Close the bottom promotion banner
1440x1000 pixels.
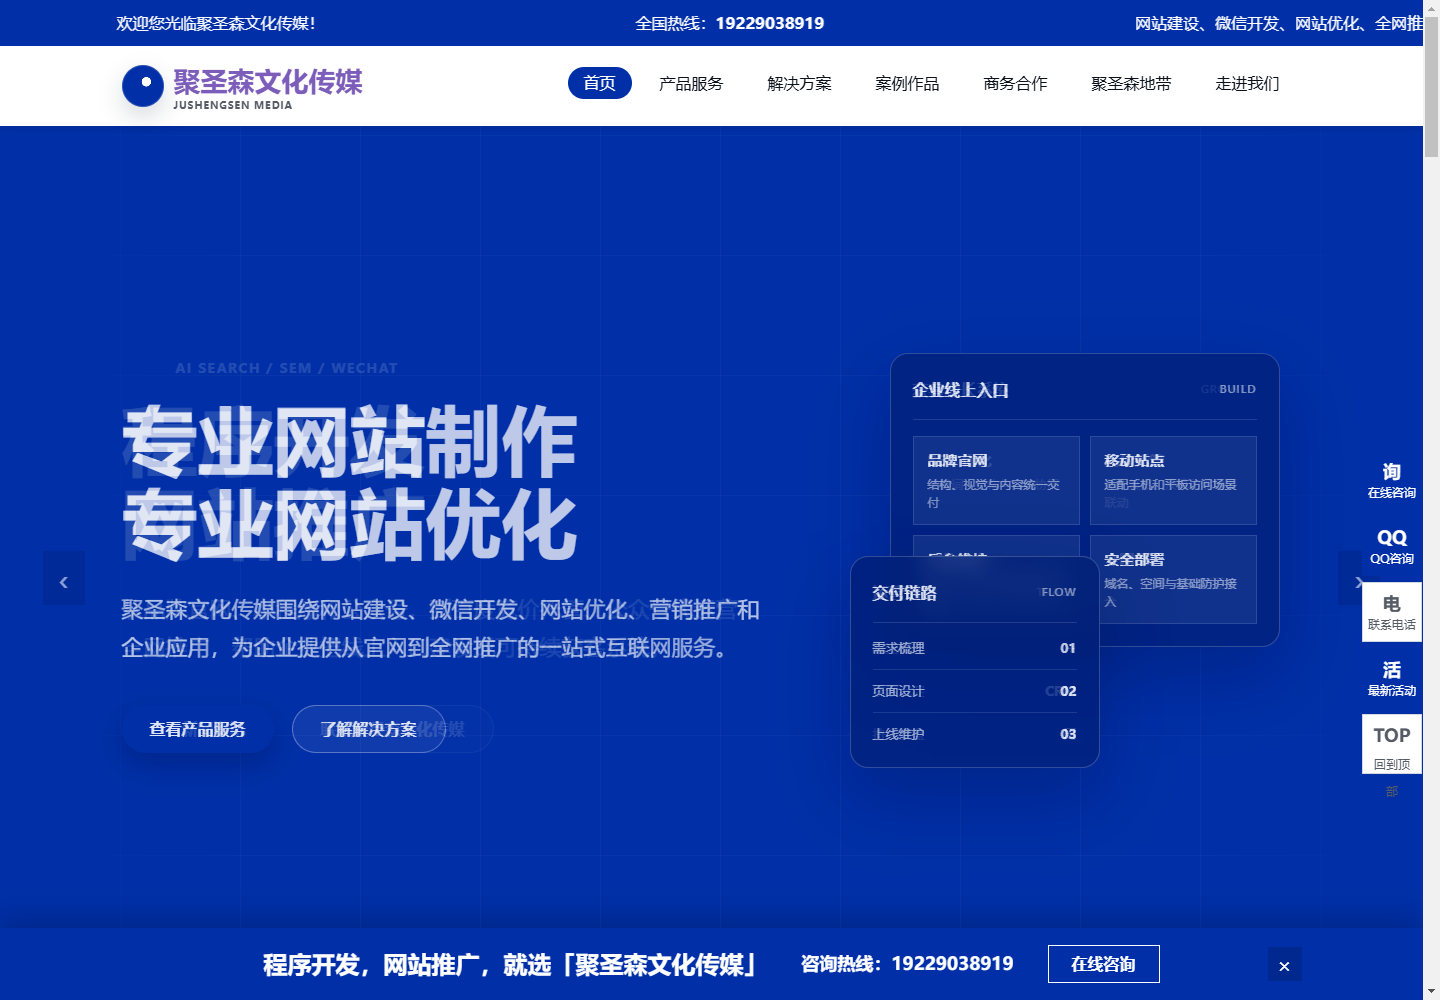point(1285,965)
